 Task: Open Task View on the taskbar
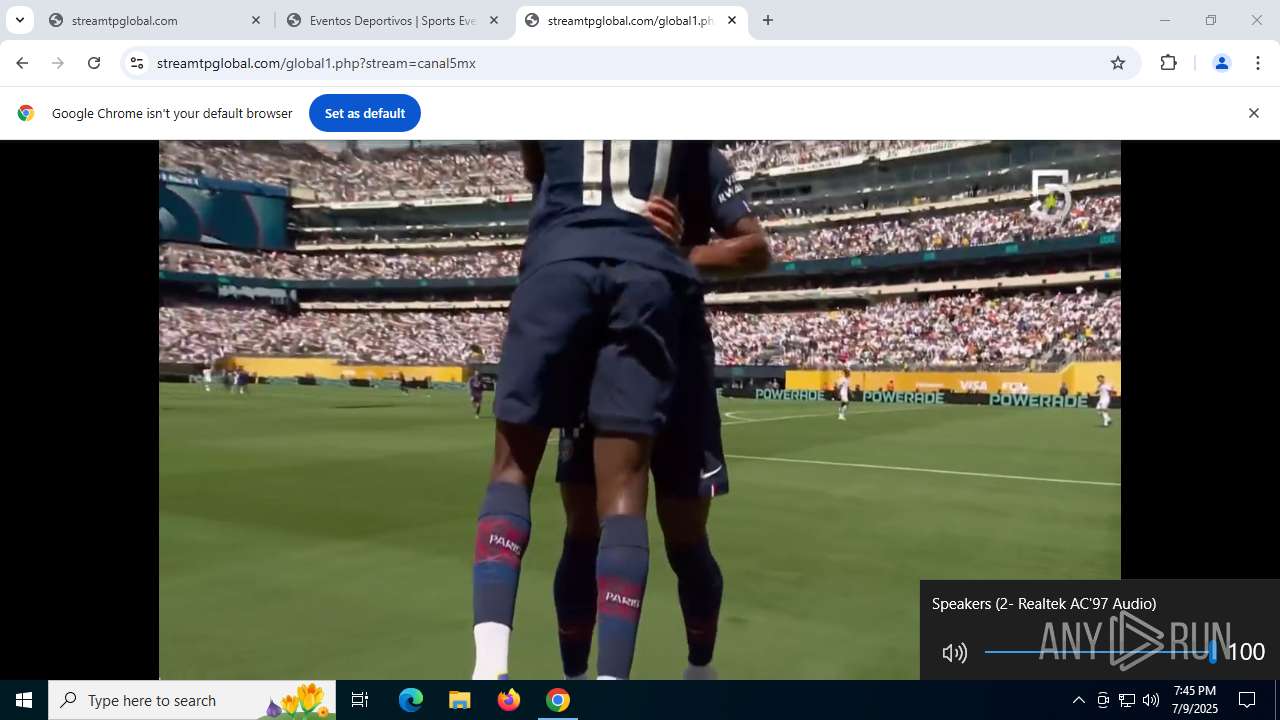click(360, 700)
